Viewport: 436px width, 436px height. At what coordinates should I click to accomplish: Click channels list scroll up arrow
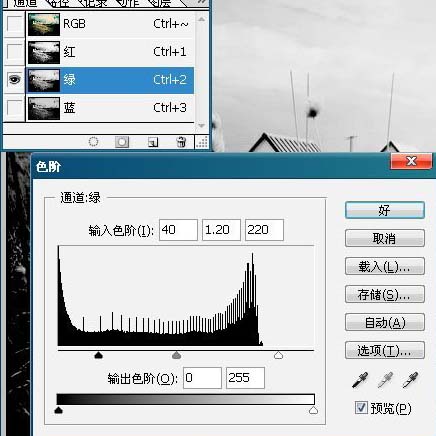(201, 19)
